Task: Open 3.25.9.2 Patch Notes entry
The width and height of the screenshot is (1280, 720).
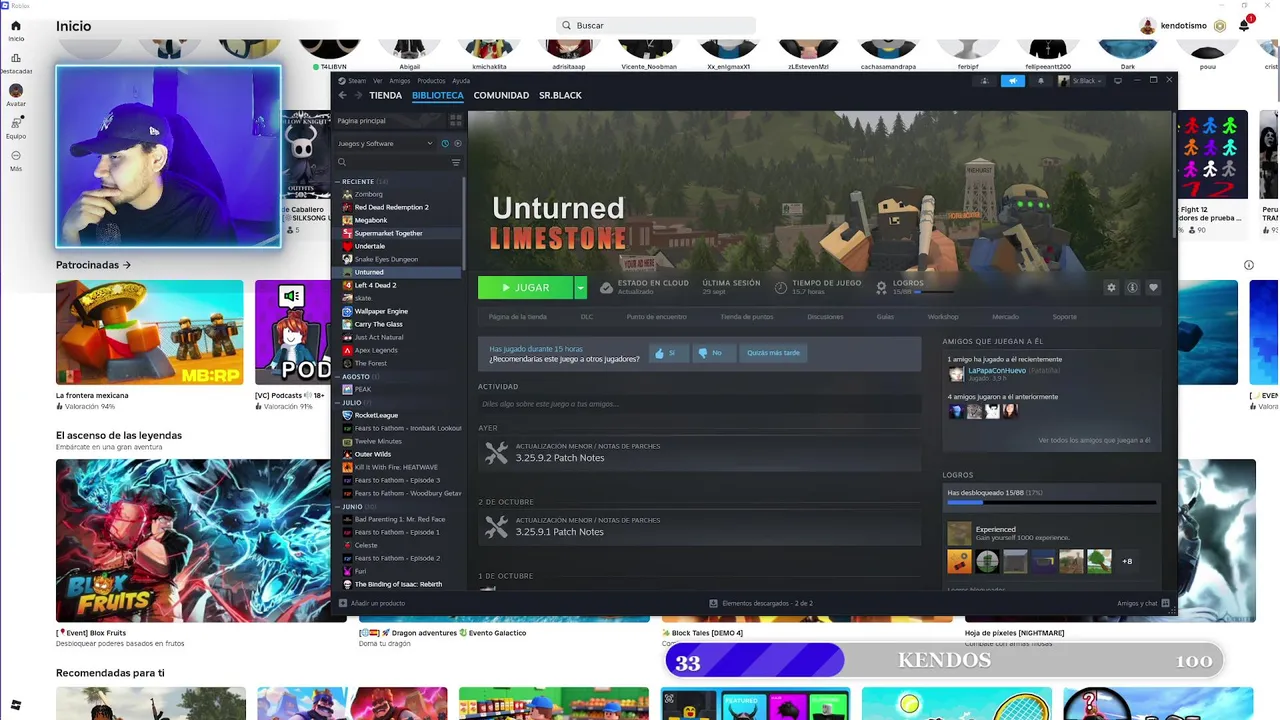Action: point(699,453)
